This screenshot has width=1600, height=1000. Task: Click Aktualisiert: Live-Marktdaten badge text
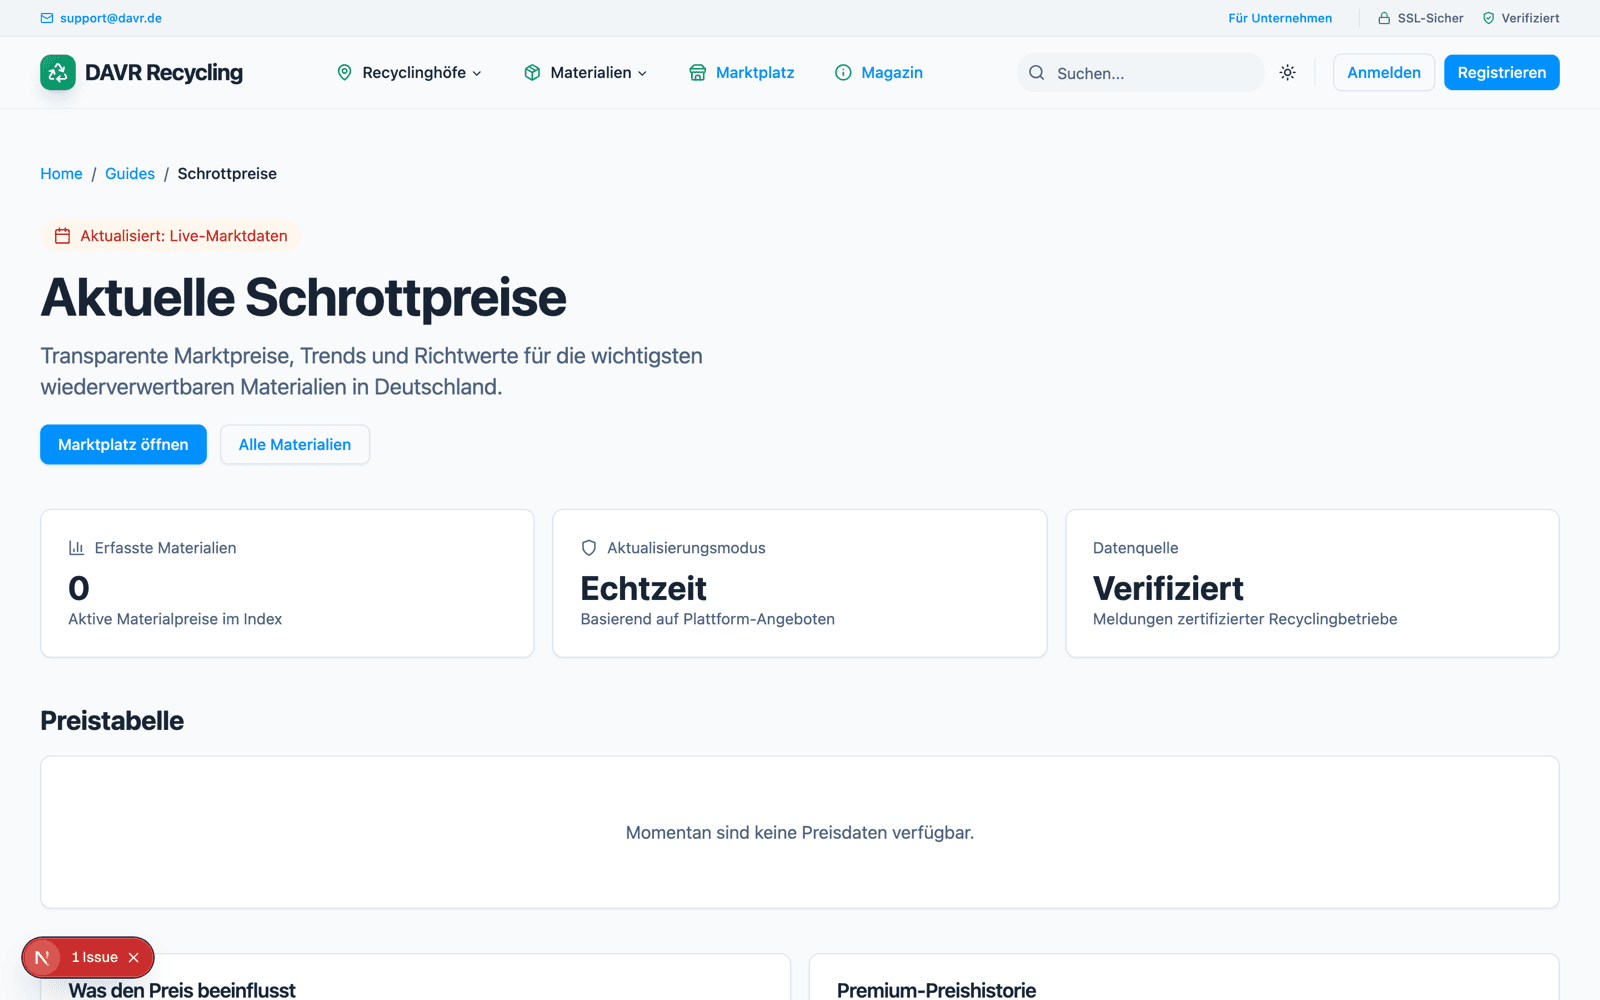pos(184,236)
